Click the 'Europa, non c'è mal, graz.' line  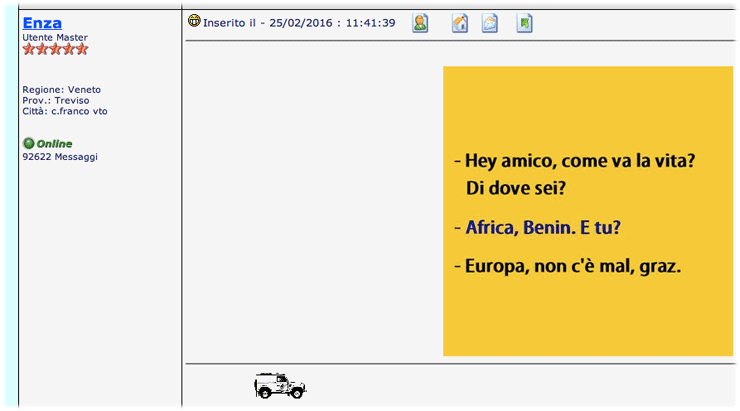(573, 266)
